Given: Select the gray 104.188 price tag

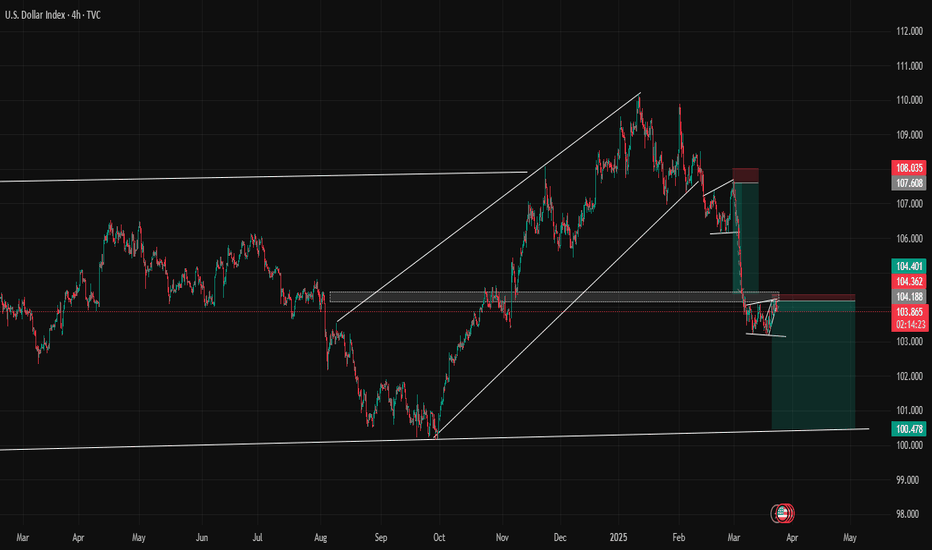Looking at the screenshot, I should click(x=909, y=297).
